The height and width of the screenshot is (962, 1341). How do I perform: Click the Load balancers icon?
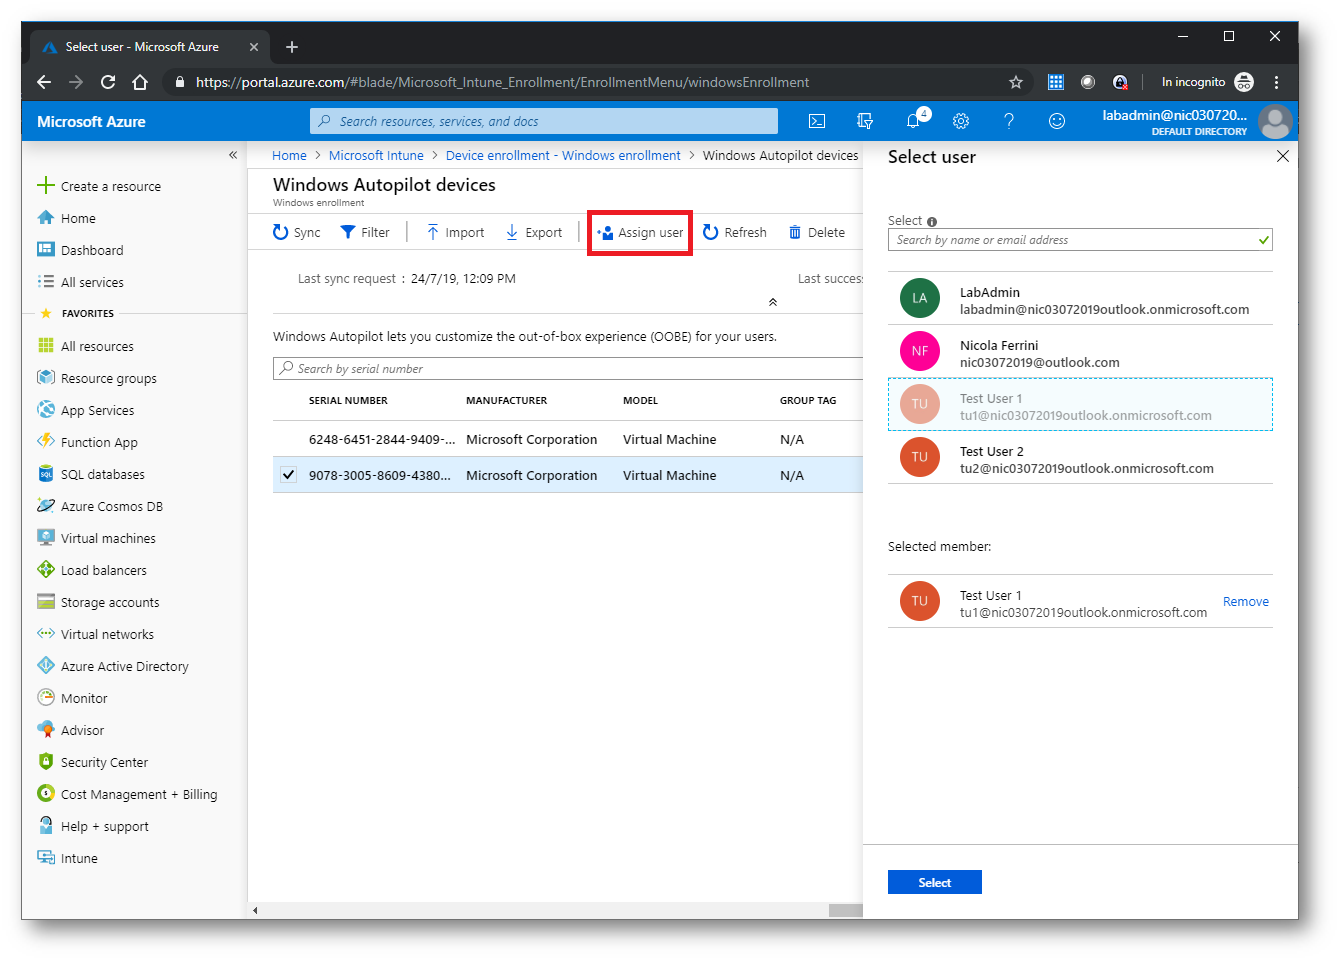coord(46,569)
